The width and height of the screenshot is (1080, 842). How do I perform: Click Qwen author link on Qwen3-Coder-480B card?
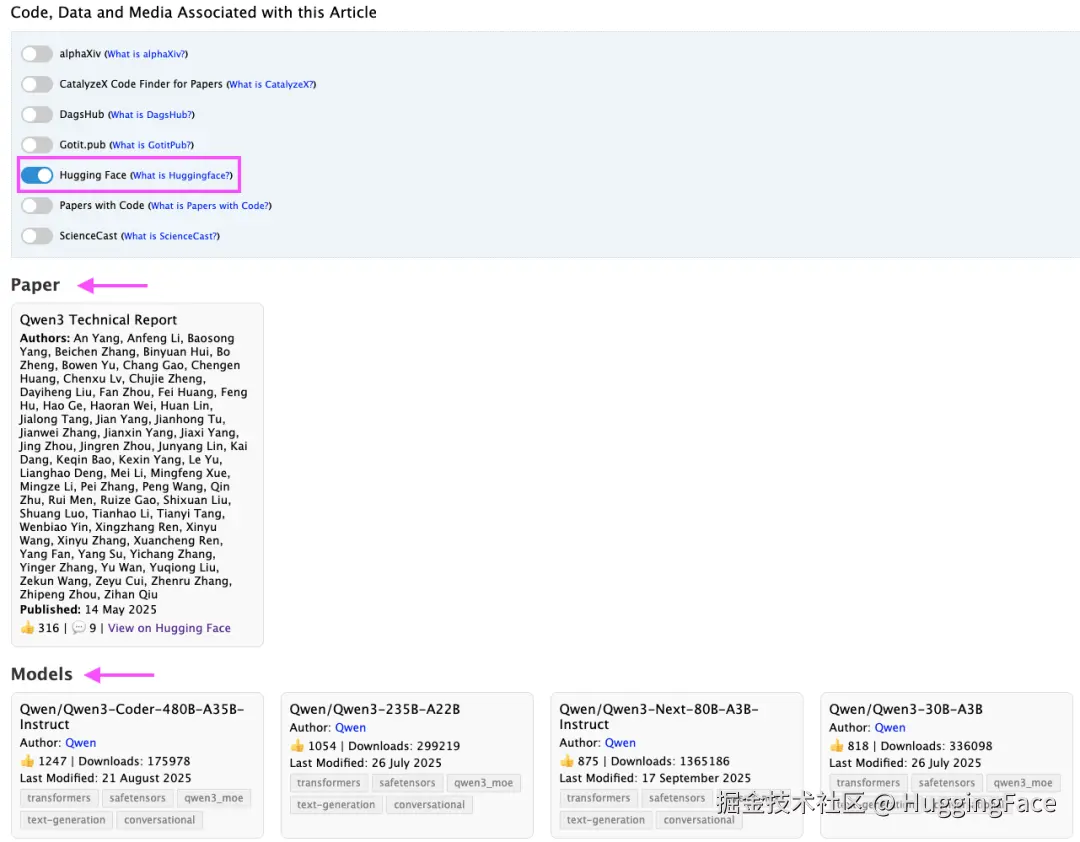pos(81,743)
